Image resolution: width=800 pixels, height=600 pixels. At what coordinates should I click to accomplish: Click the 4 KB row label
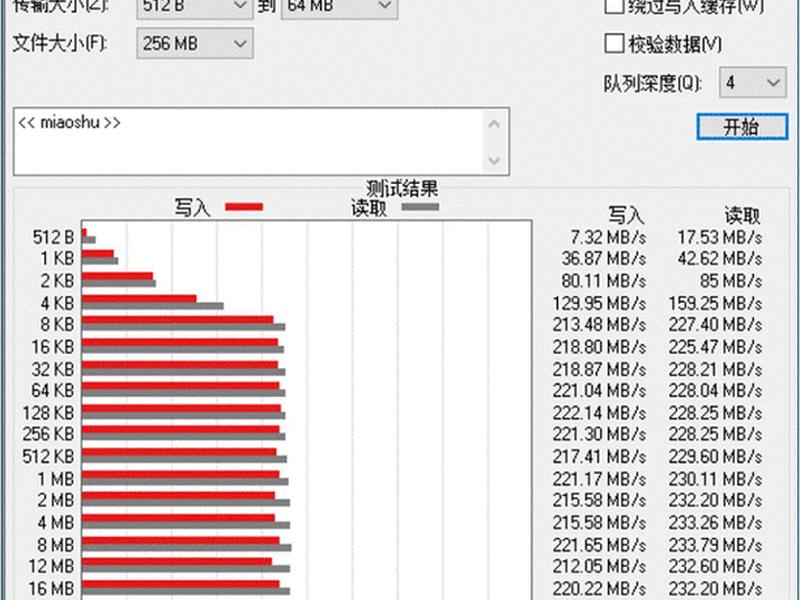(x=57, y=303)
